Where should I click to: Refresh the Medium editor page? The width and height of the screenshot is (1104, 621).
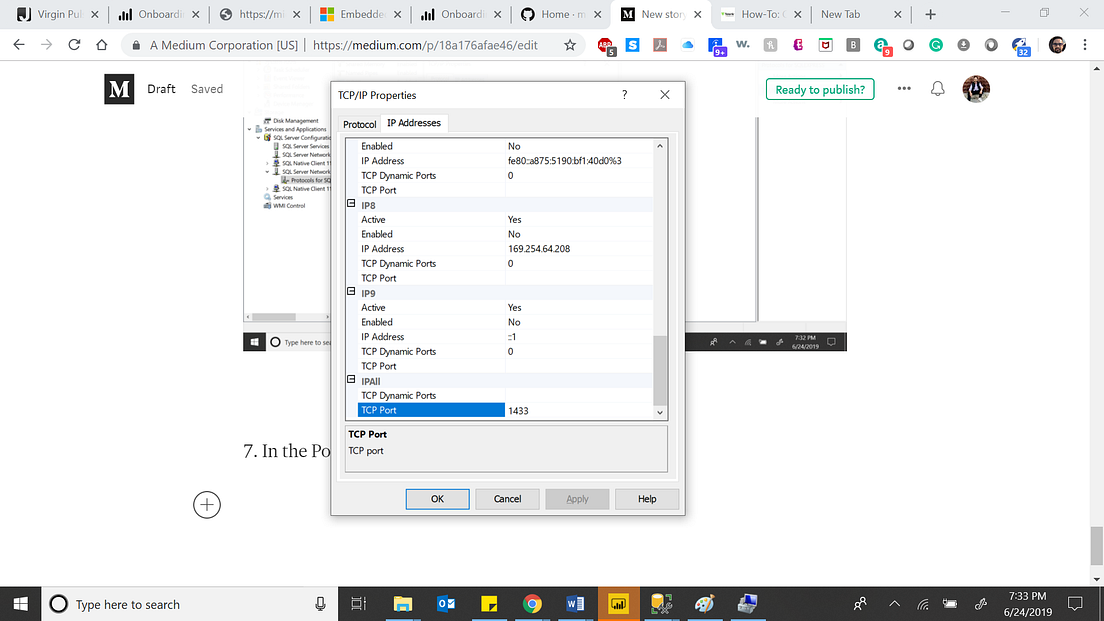tap(72, 45)
